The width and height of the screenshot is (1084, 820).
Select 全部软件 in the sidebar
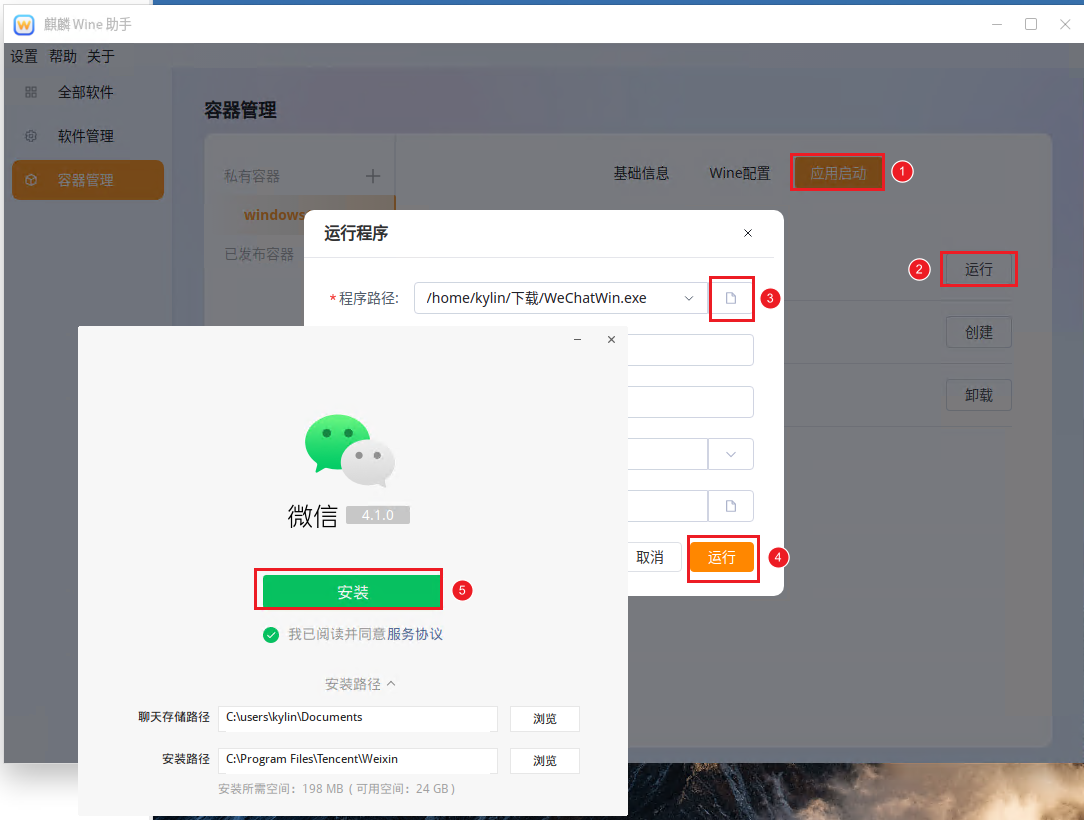pos(86,92)
